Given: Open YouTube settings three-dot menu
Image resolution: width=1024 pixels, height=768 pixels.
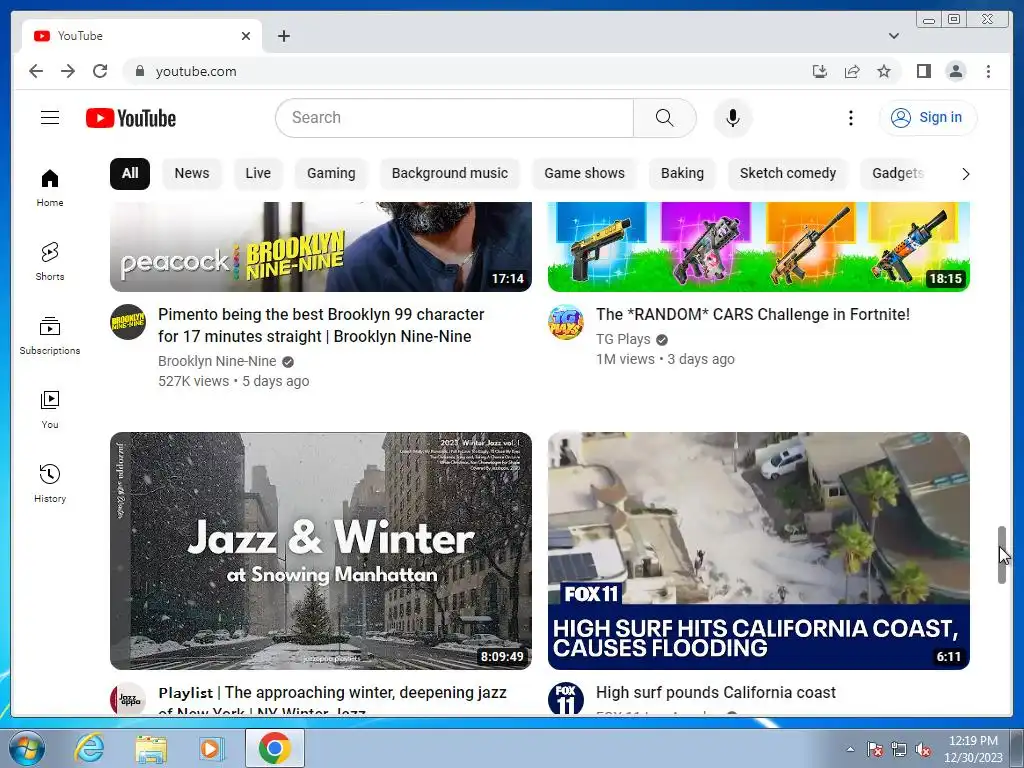Looking at the screenshot, I should (x=850, y=118).
